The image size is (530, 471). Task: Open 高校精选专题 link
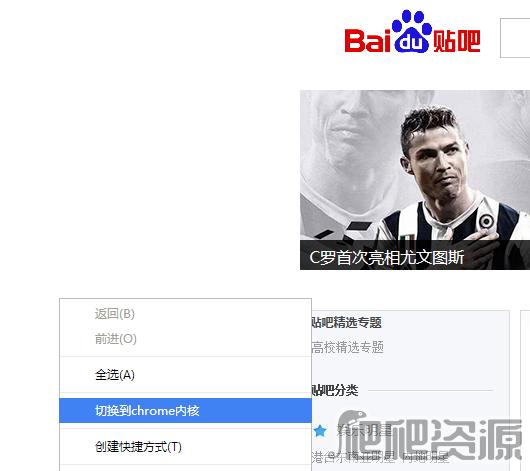click(x=347, y=347)
